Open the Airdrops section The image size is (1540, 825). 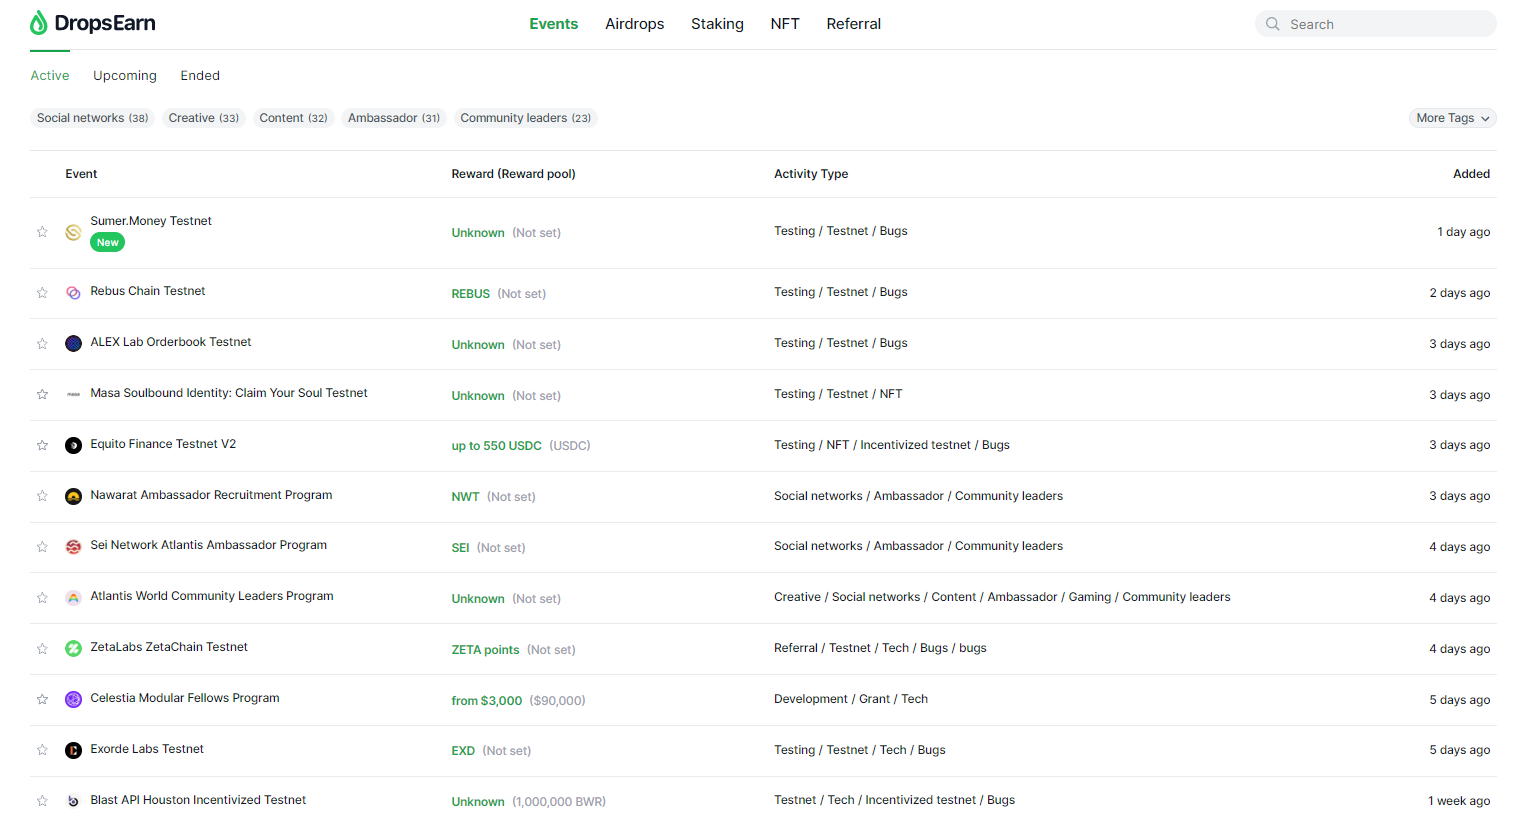pos(635,24)
